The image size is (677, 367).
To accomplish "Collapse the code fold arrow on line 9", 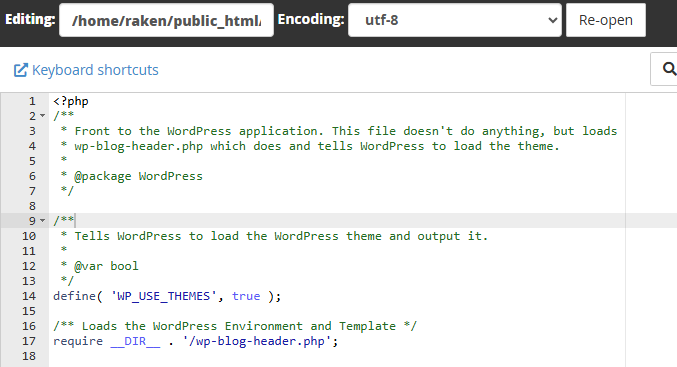I will 42,221.
